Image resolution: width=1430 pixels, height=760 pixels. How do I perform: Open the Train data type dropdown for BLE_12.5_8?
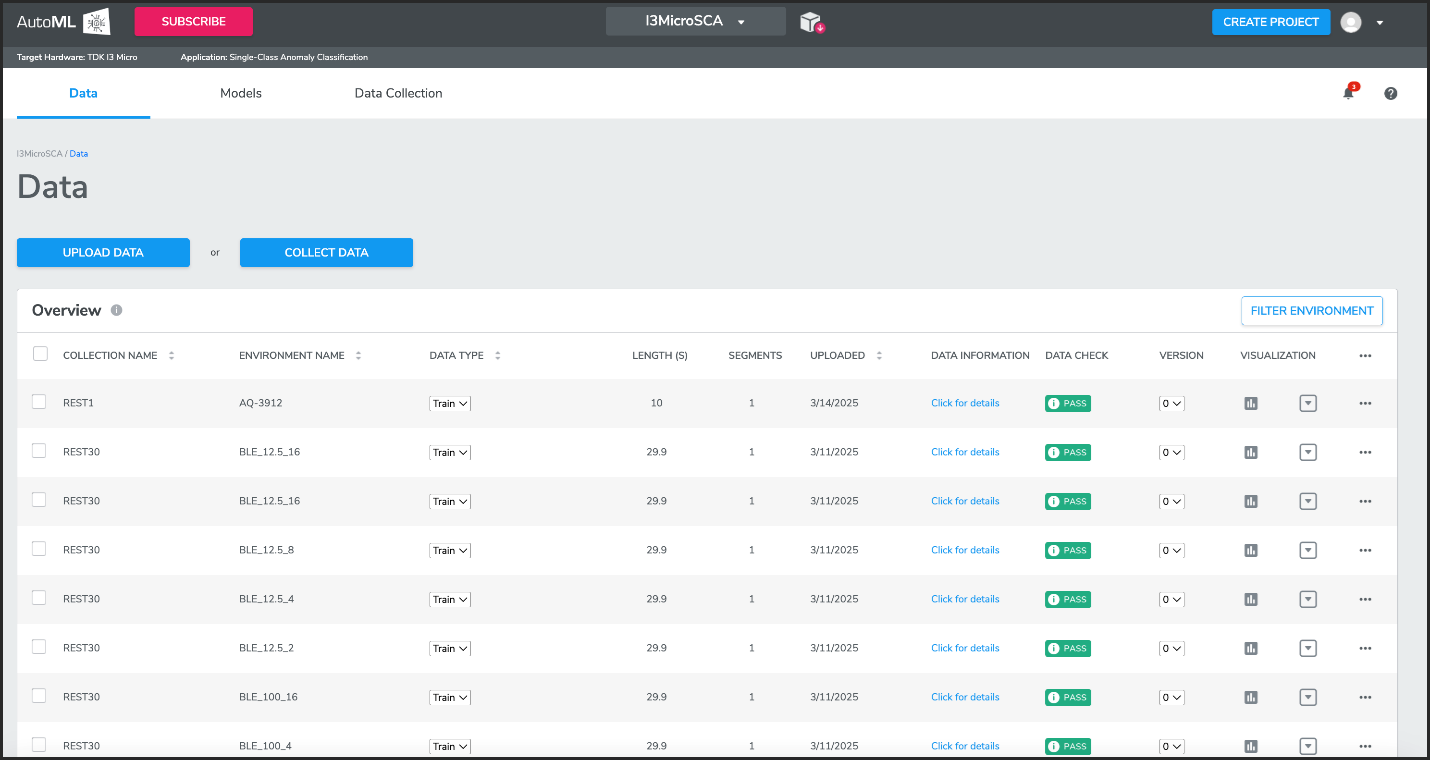(450, 550)
